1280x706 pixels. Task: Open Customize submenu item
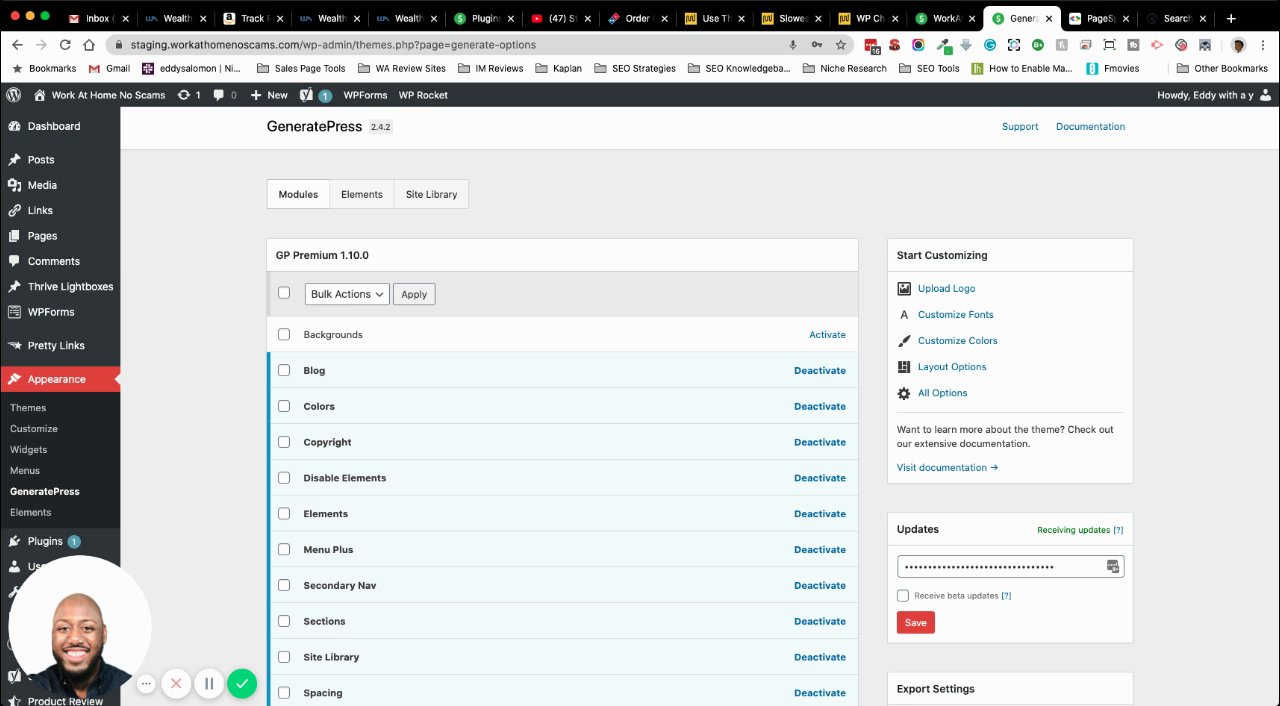click(x=34, y=429)
